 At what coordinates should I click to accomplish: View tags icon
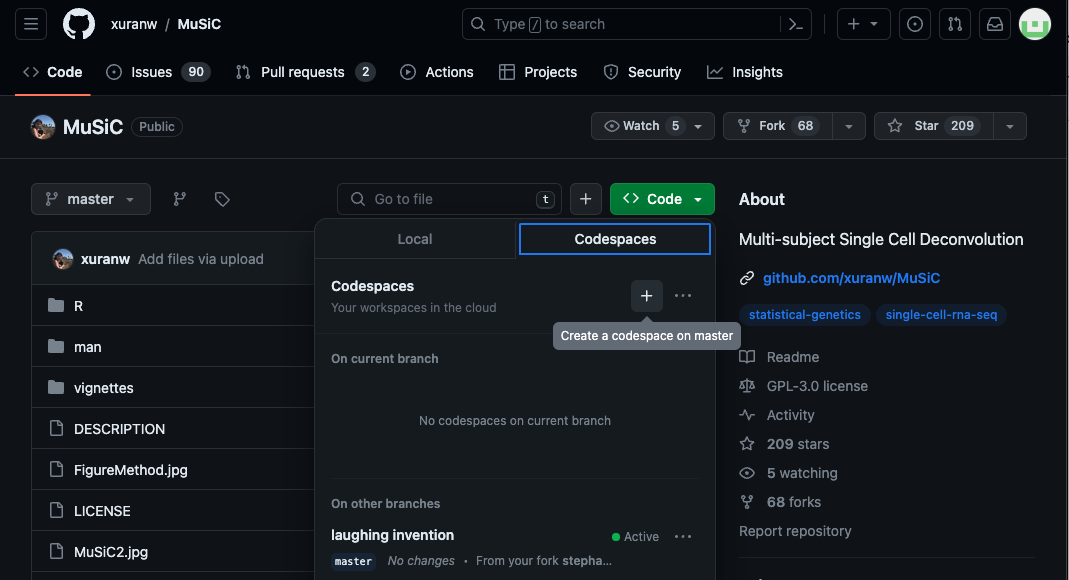(222, 199)
